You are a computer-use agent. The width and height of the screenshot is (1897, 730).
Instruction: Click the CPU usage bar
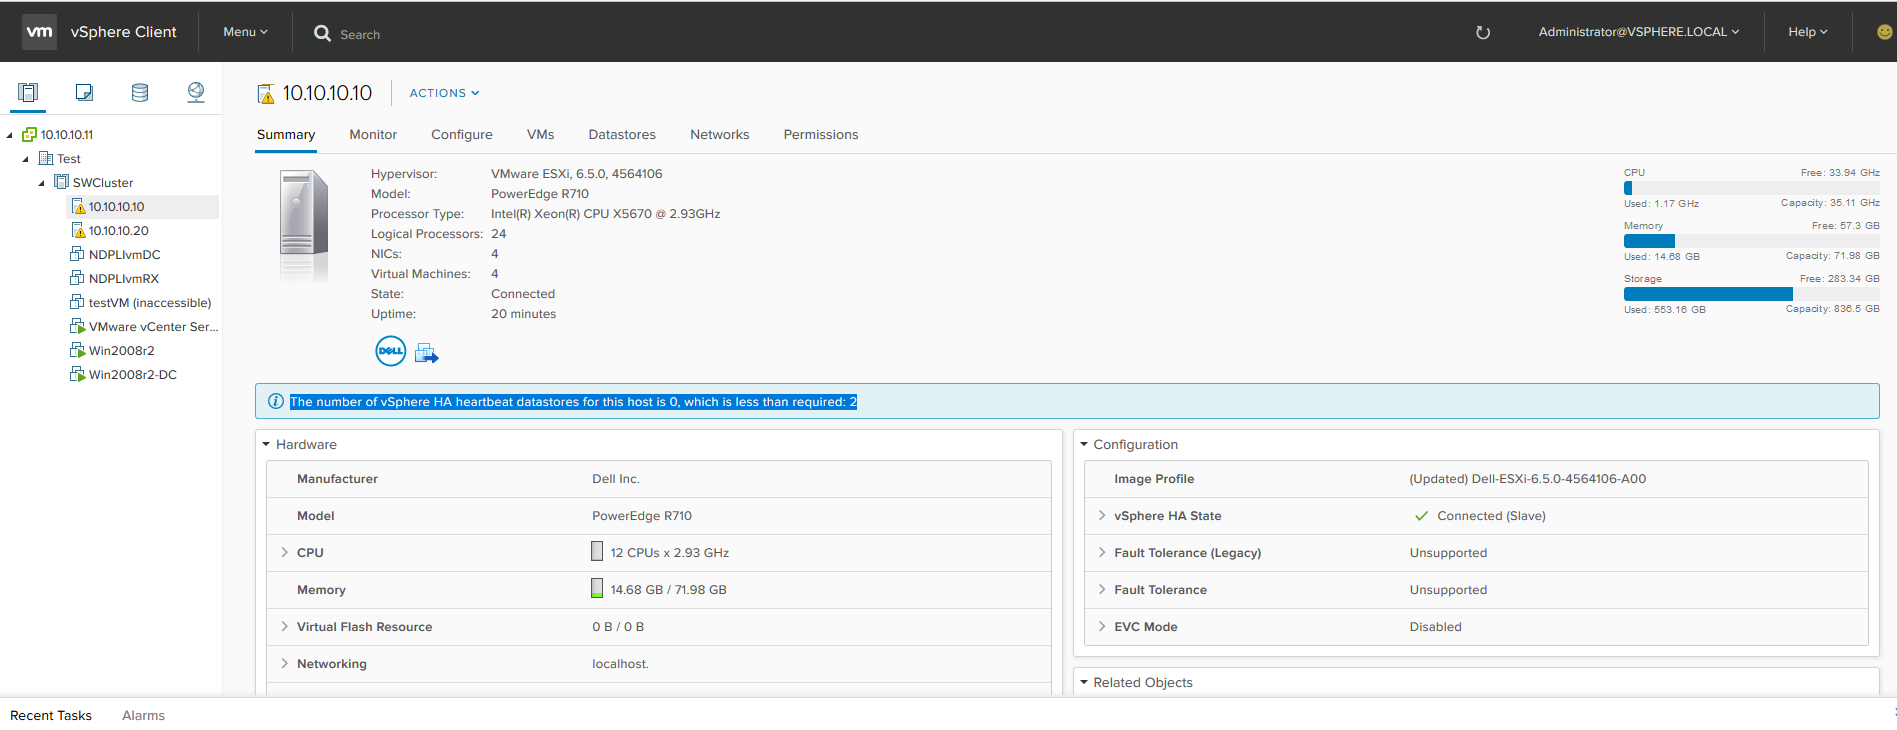point(1752,188)
